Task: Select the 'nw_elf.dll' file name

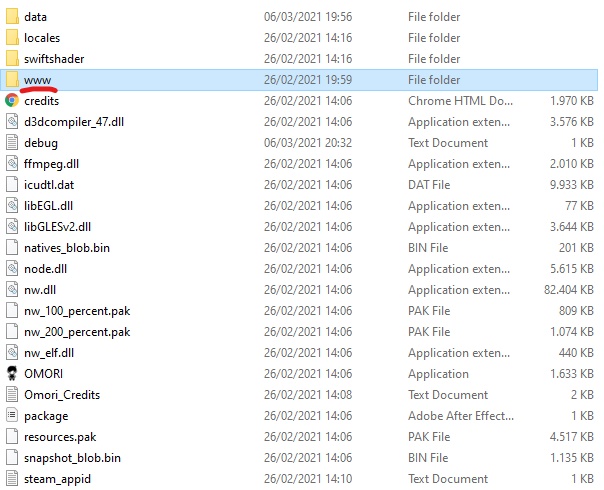Action: [x=49, y=353]
